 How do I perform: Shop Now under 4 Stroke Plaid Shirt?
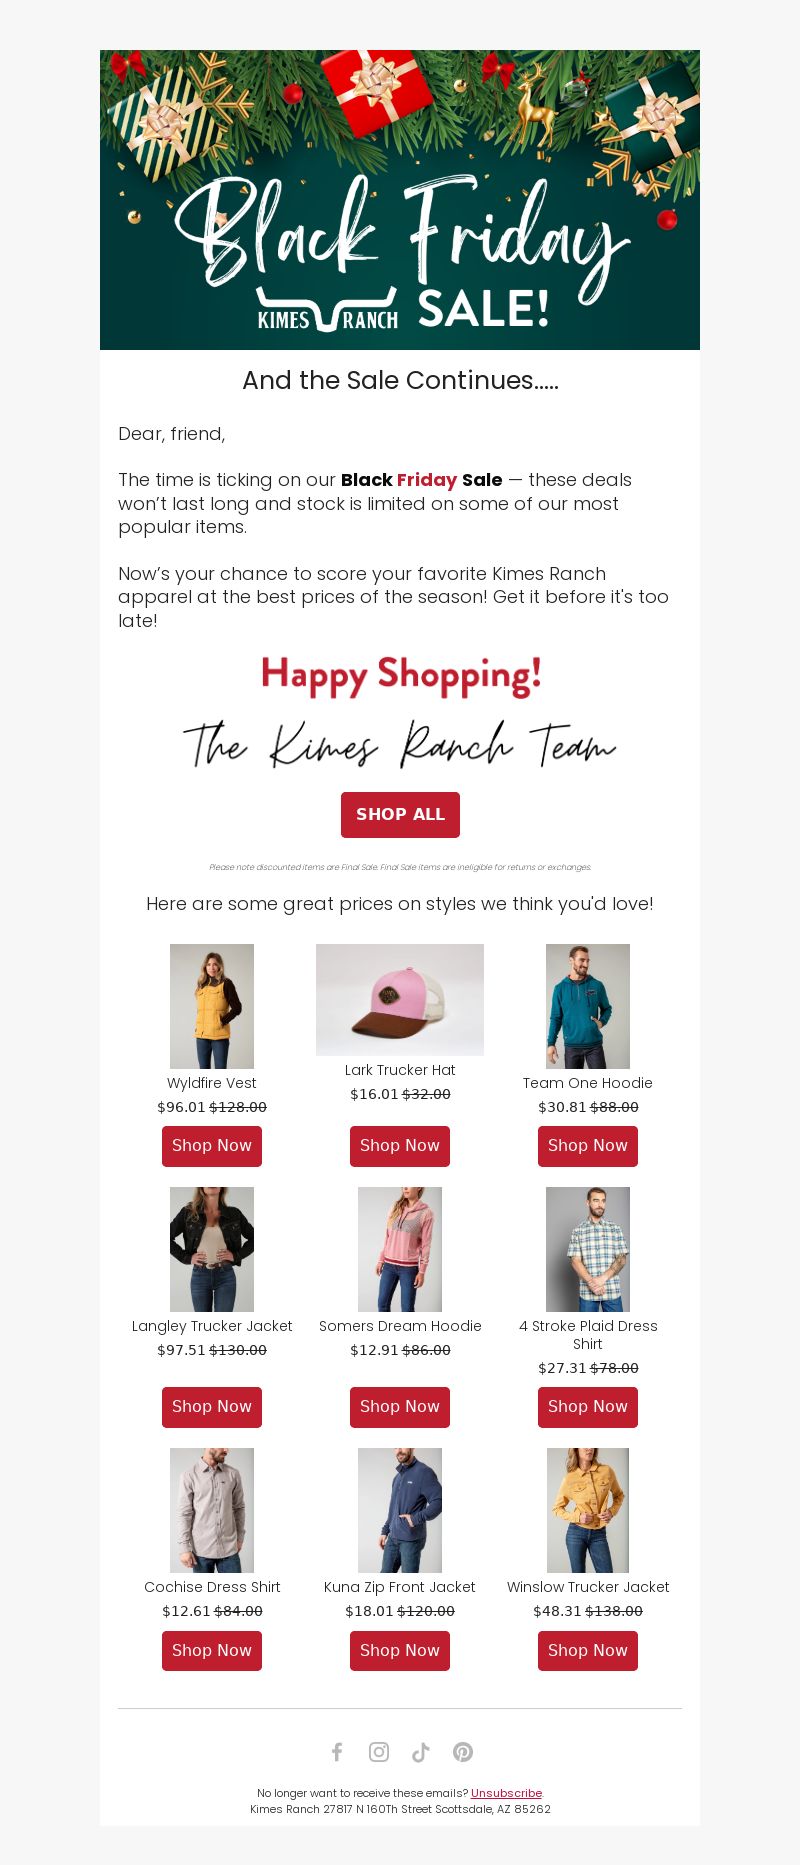pos(588,1407)
